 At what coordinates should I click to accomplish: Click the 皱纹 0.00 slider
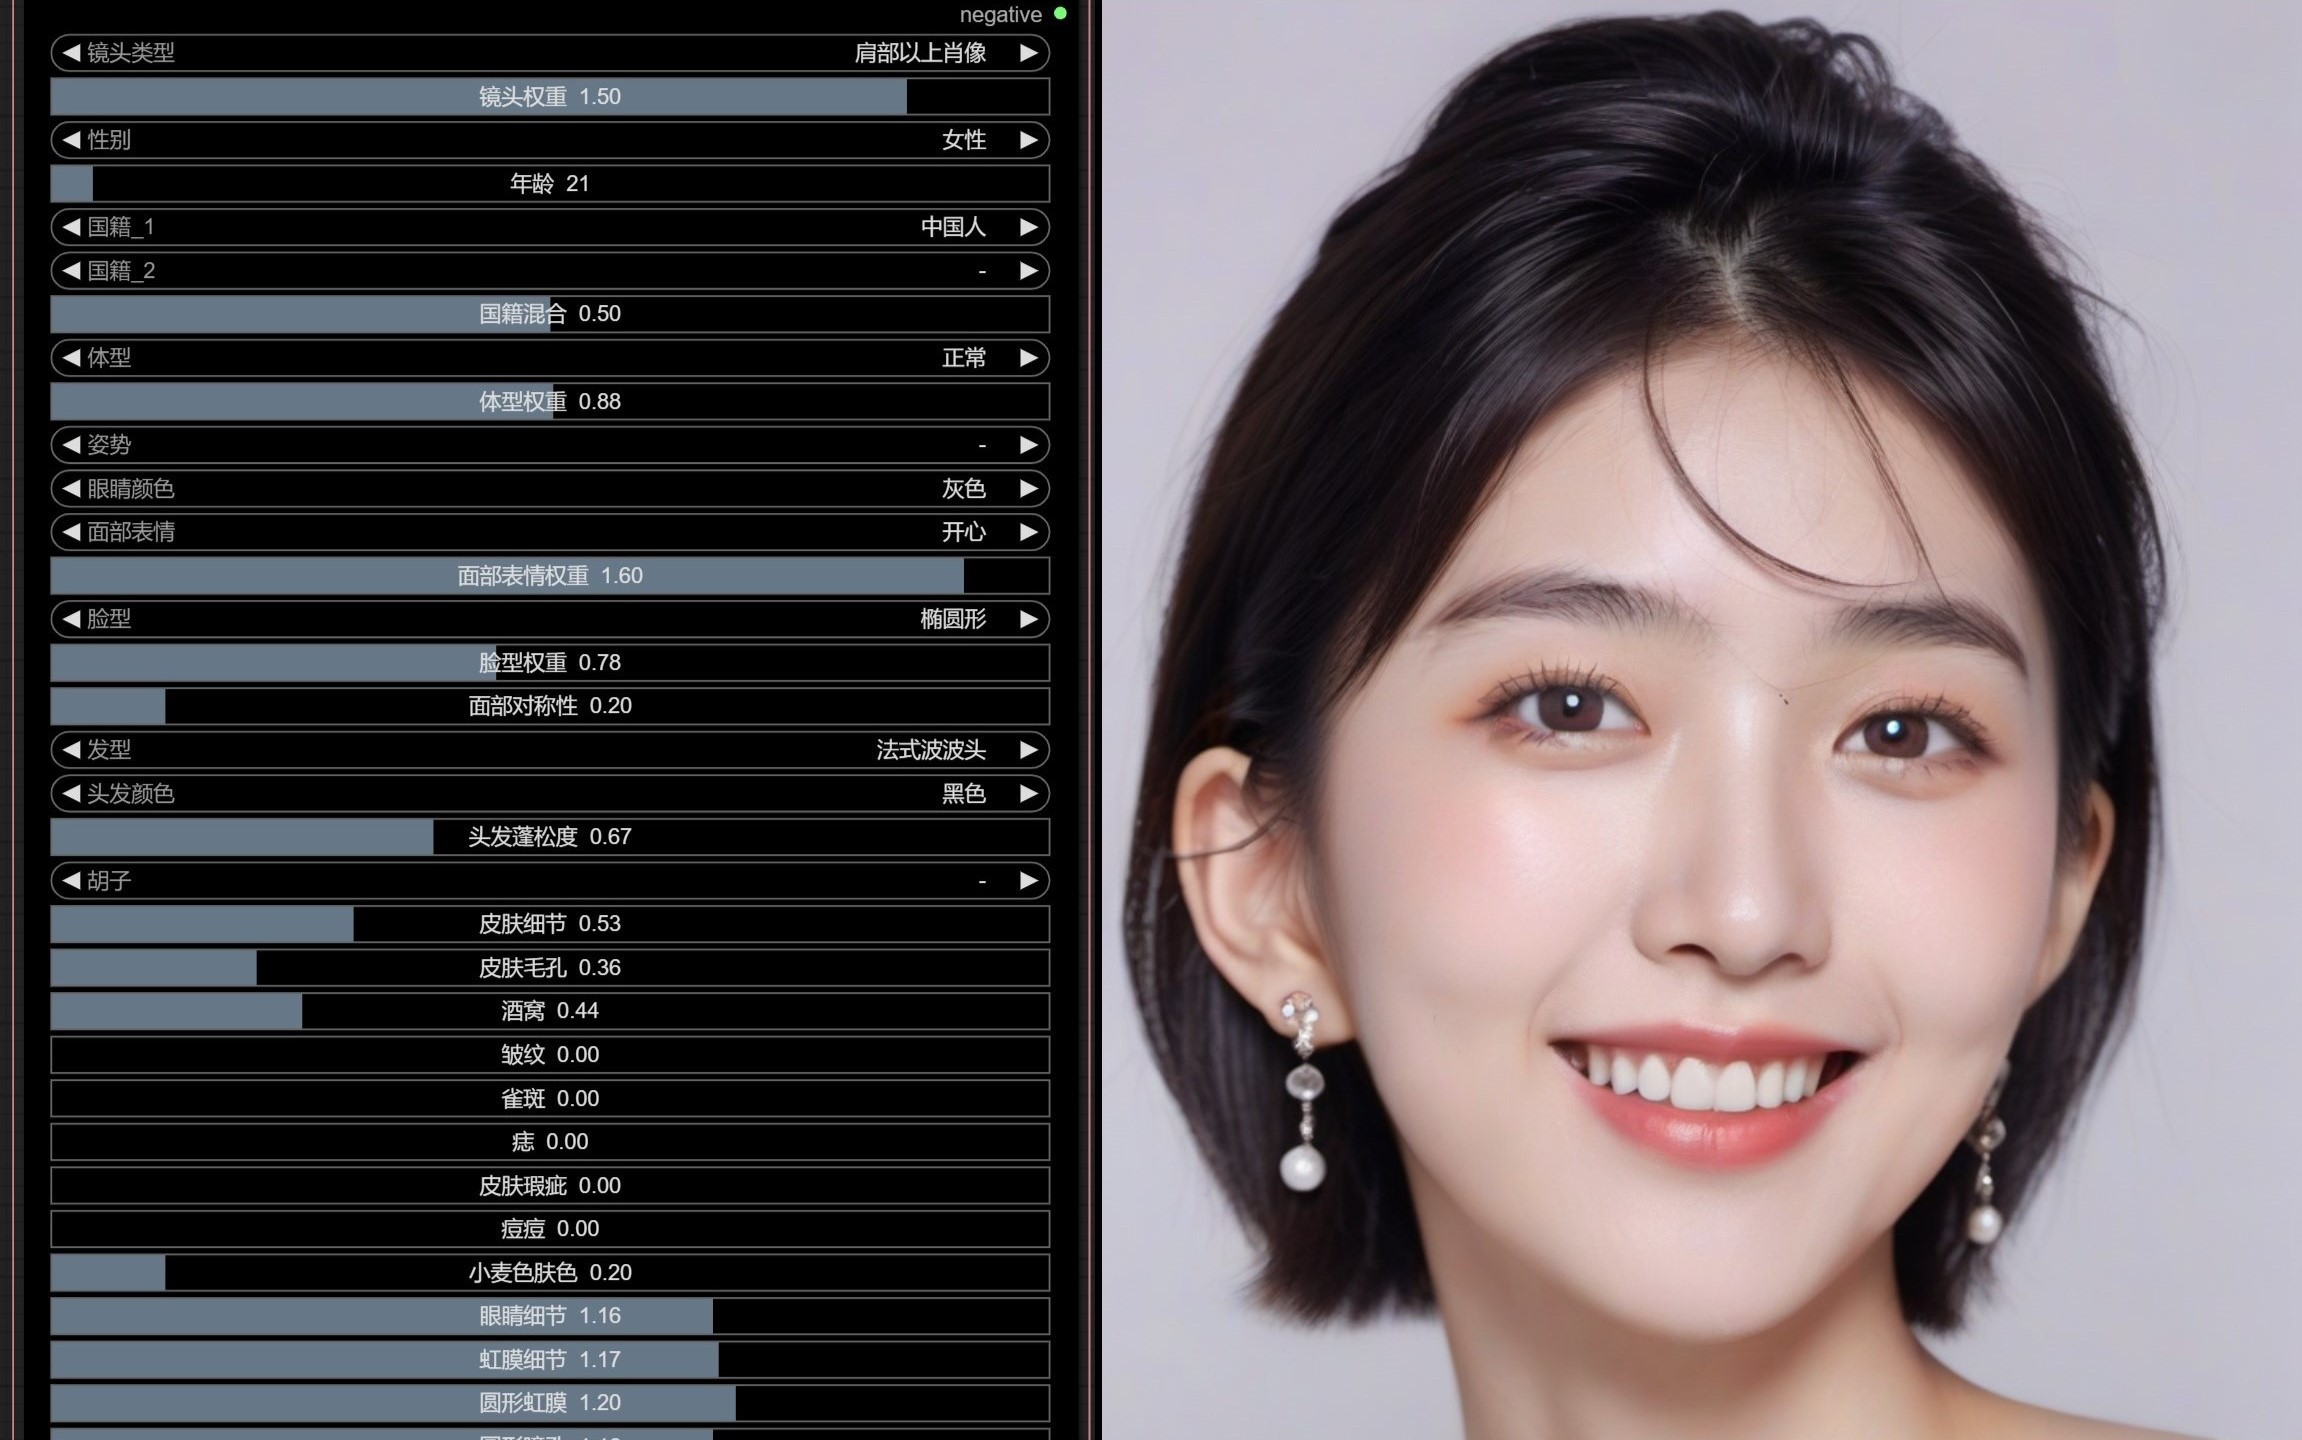click(550, 1055)
